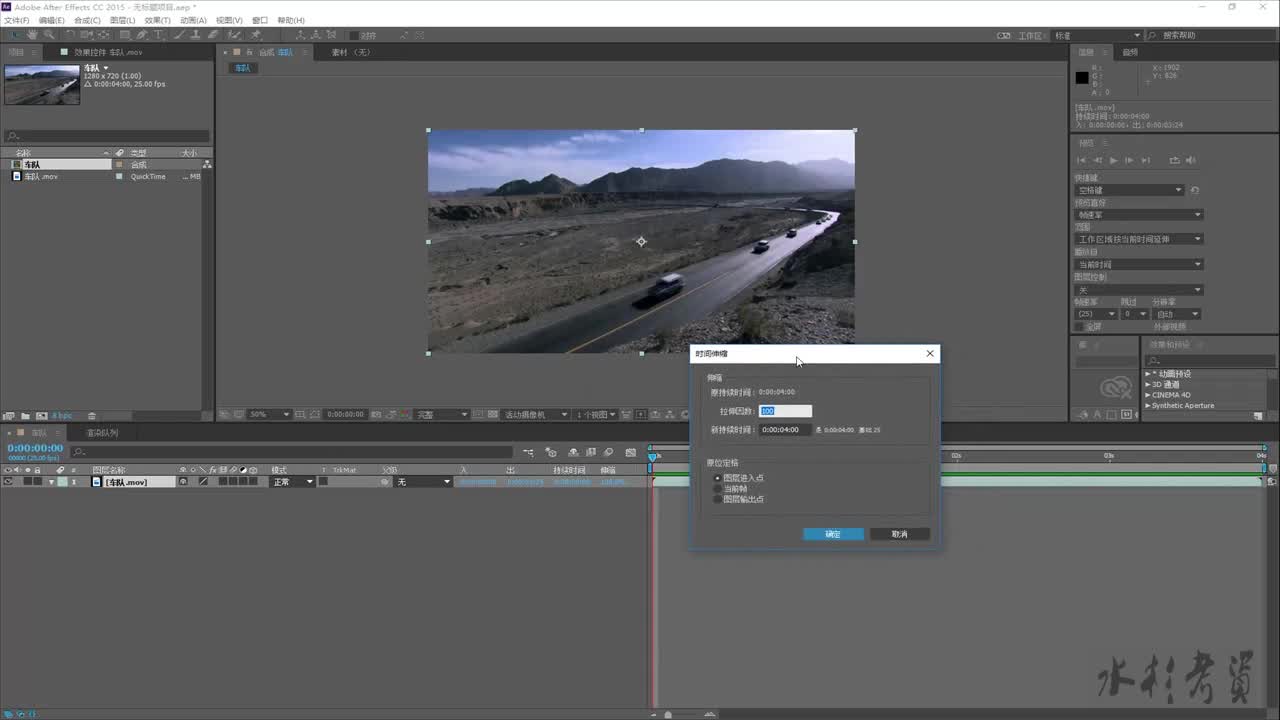
Task: Expand 车队.mov layer properties triangle
Action: coord(53,482)
